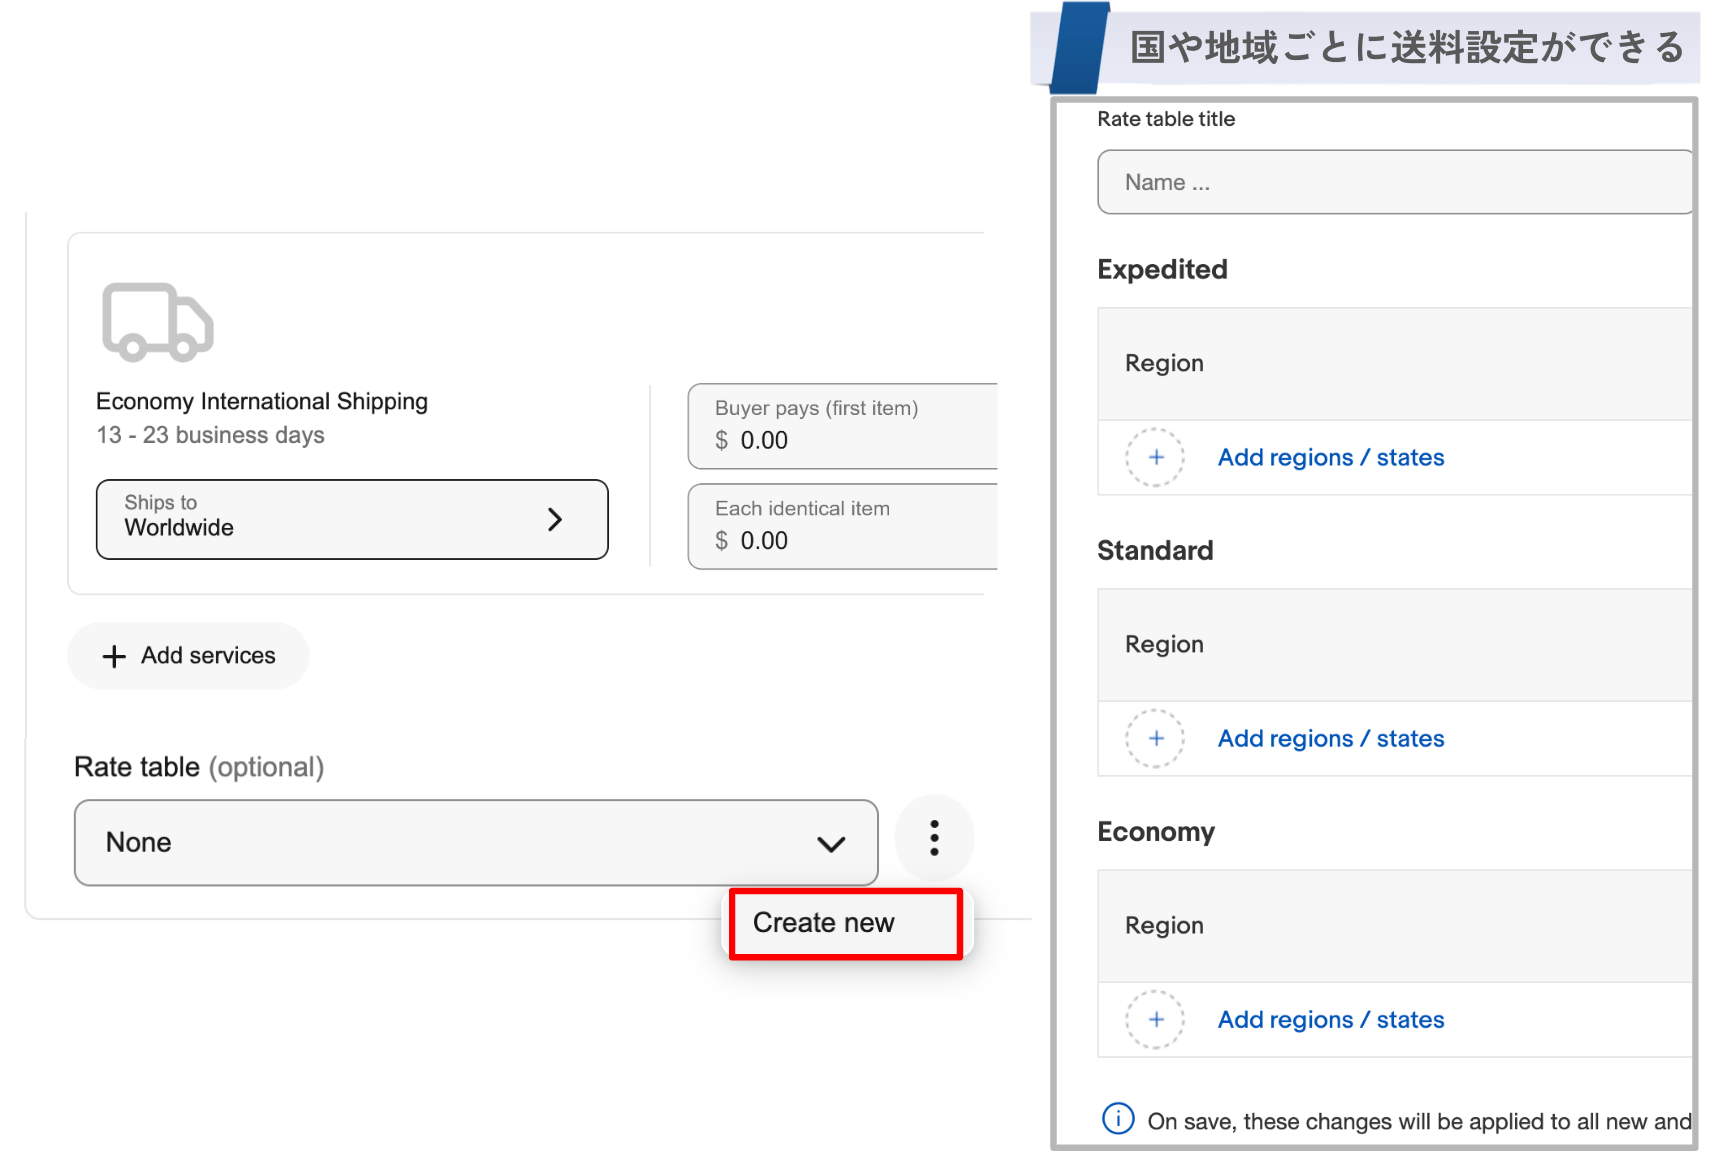Click Add regions / states under Economy
Screen dimensions: 1720x1154
pyautogui.click(x=1330, y=1019)
